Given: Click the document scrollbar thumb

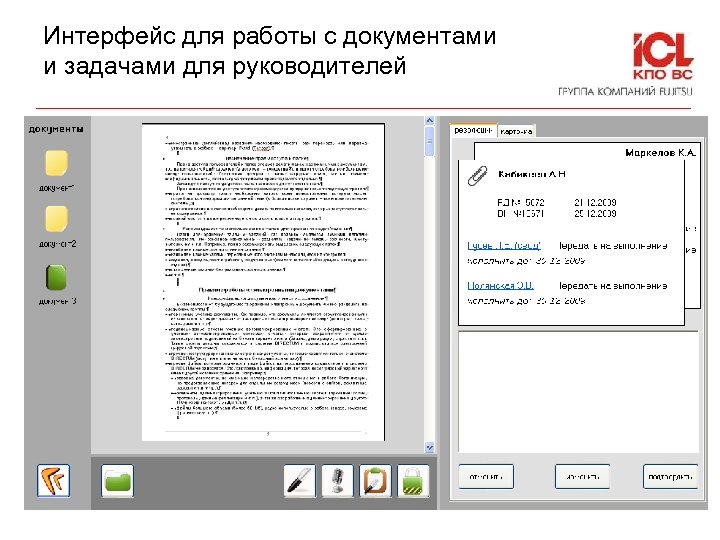Looking at the screenshot, I should coord(429,141).
